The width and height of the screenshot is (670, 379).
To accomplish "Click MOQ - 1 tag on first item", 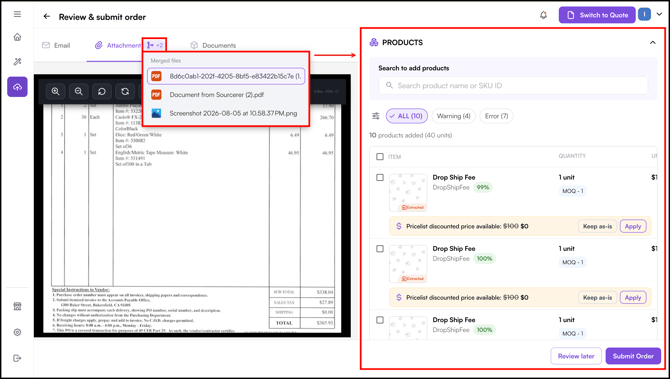I will coord(573,191).
